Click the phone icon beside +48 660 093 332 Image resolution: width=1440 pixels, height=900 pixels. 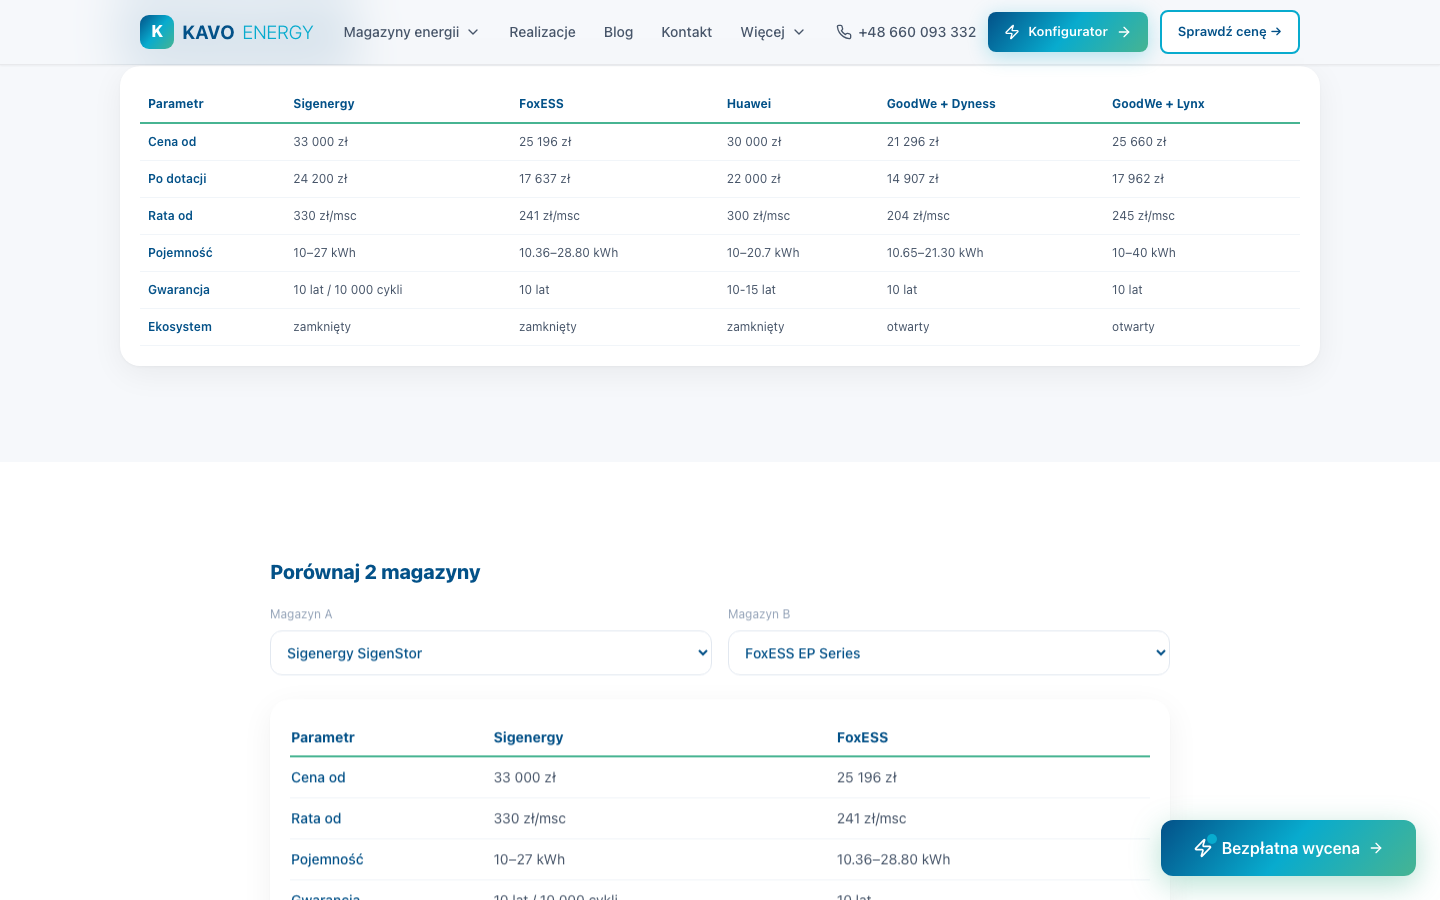[844, 32]
